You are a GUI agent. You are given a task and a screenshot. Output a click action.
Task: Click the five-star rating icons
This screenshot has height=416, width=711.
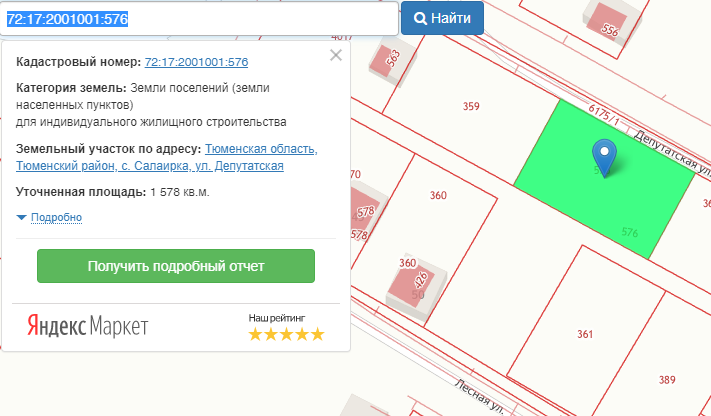pos(286,334)
